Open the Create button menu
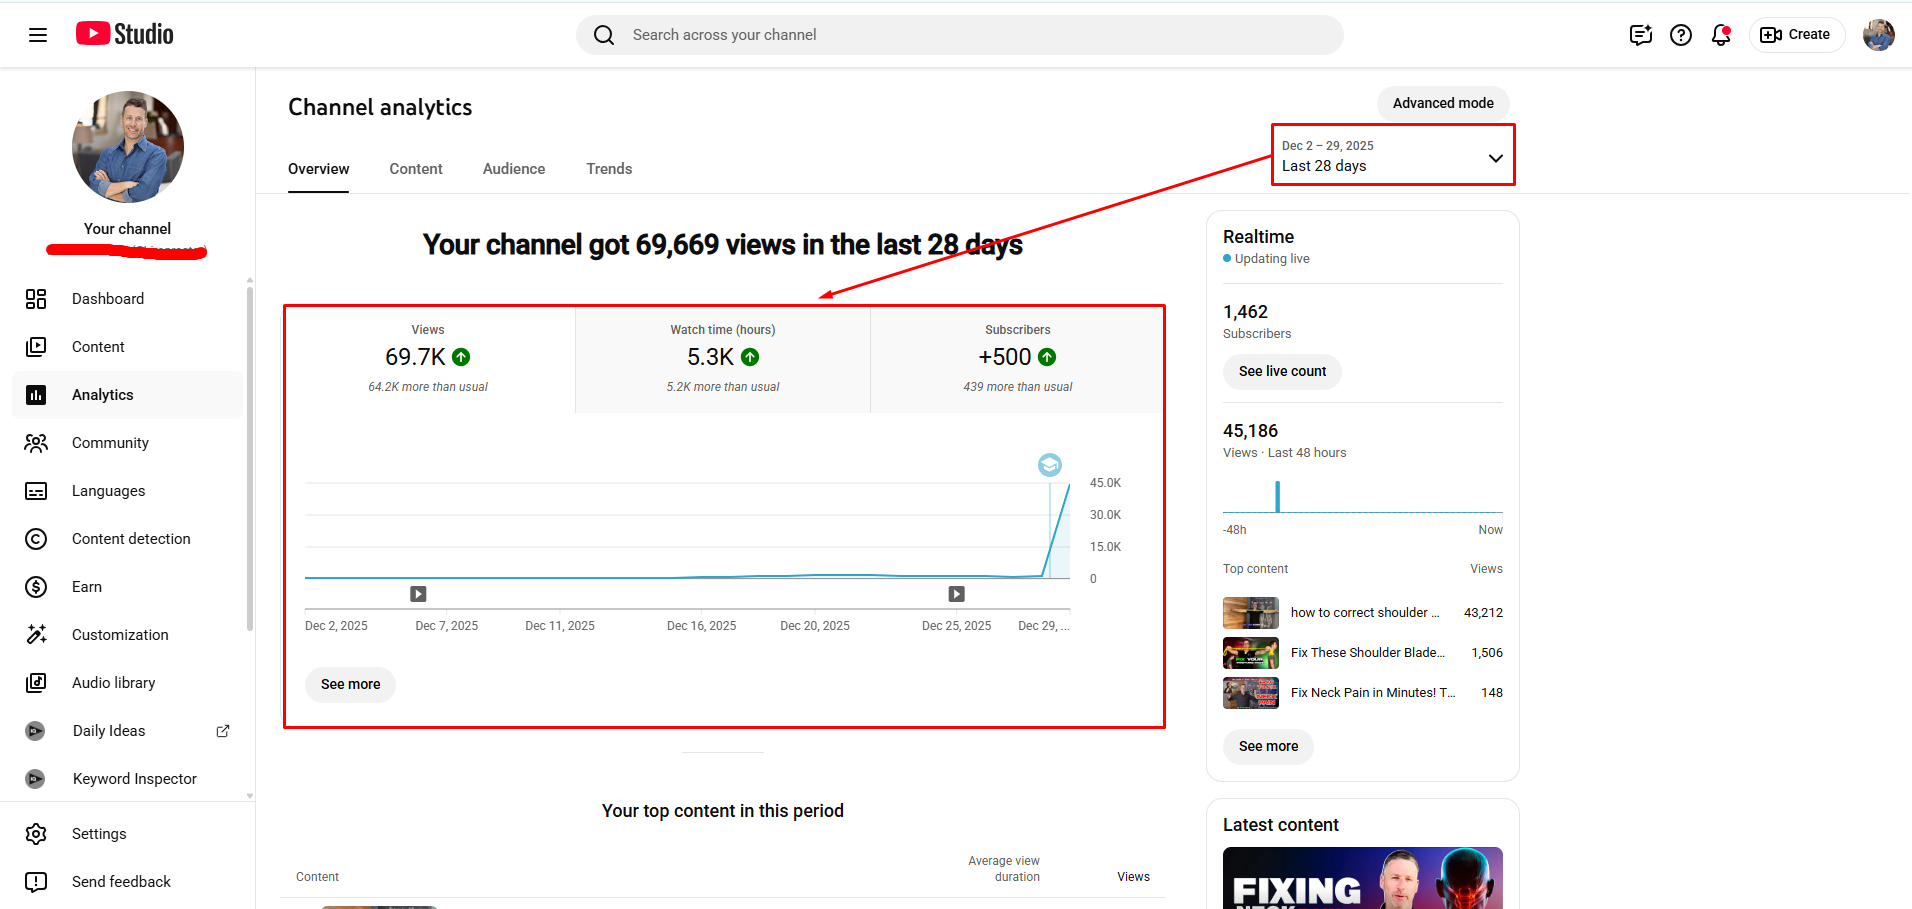Viewport: 1912px width, 909px height. point(1796,35)
